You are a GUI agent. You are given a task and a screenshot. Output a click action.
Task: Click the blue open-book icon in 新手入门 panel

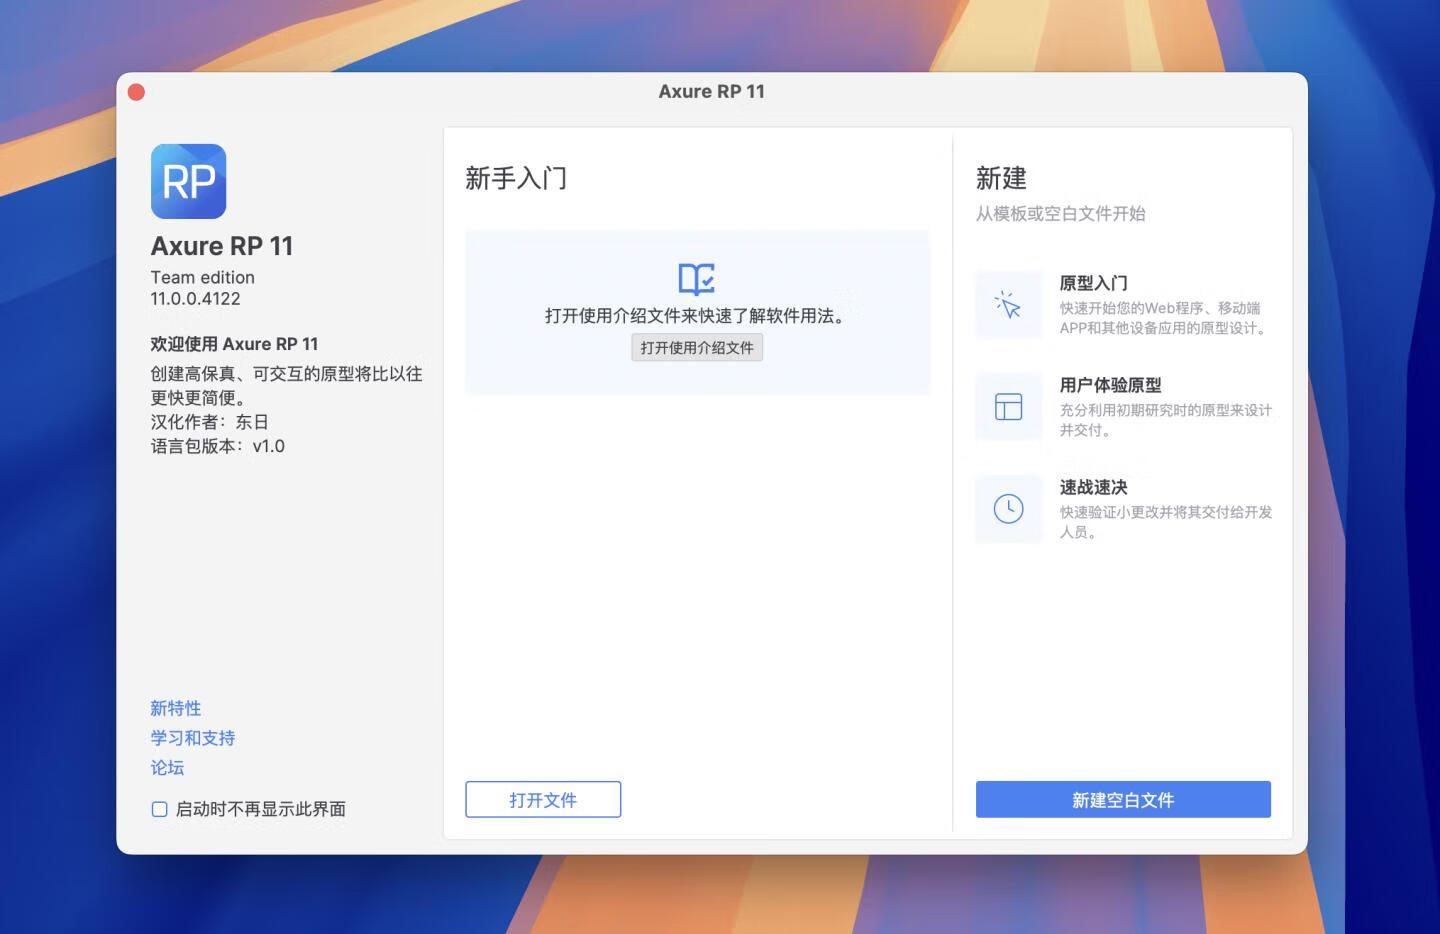696,280
